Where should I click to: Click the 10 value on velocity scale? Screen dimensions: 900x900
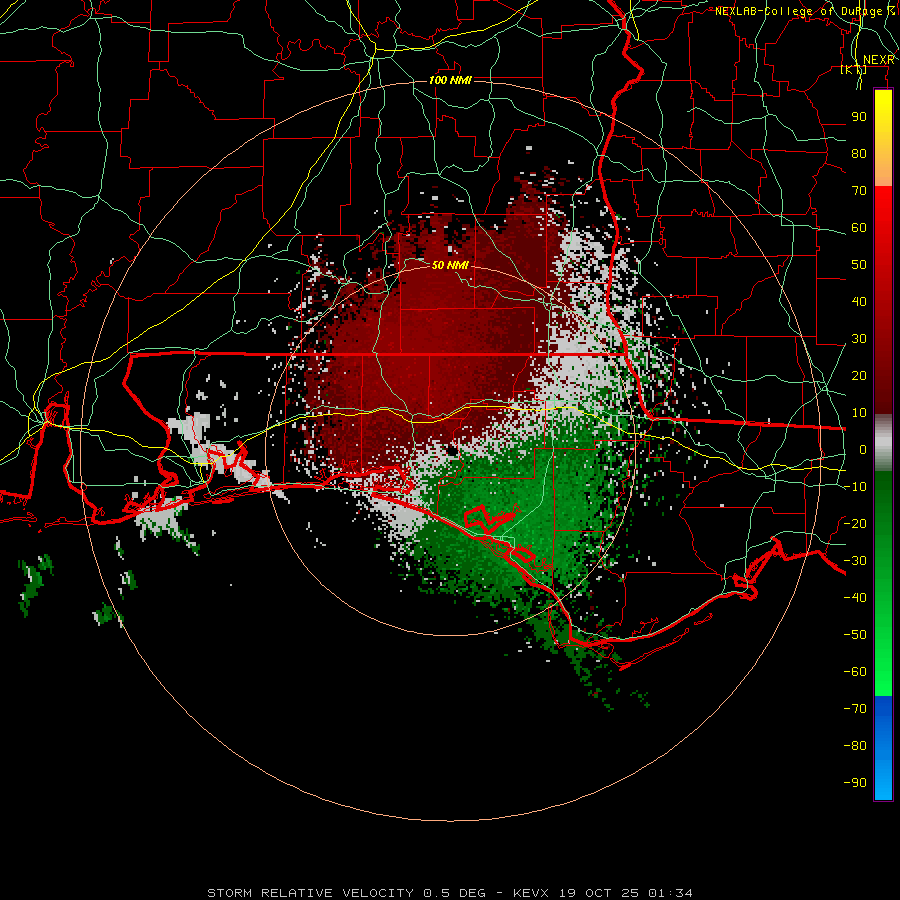(x=859, y=413)
